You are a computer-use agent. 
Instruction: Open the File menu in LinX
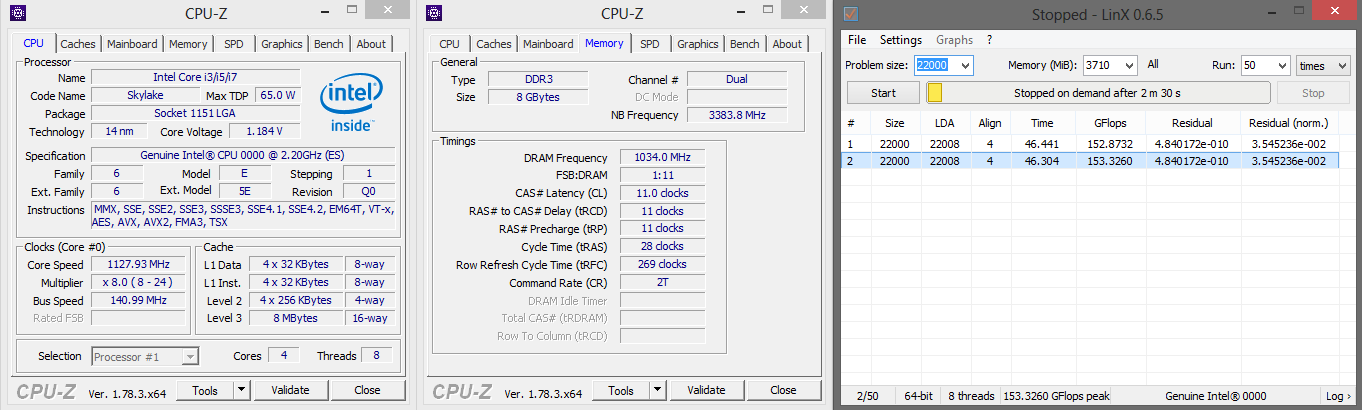tap(857, 40)
